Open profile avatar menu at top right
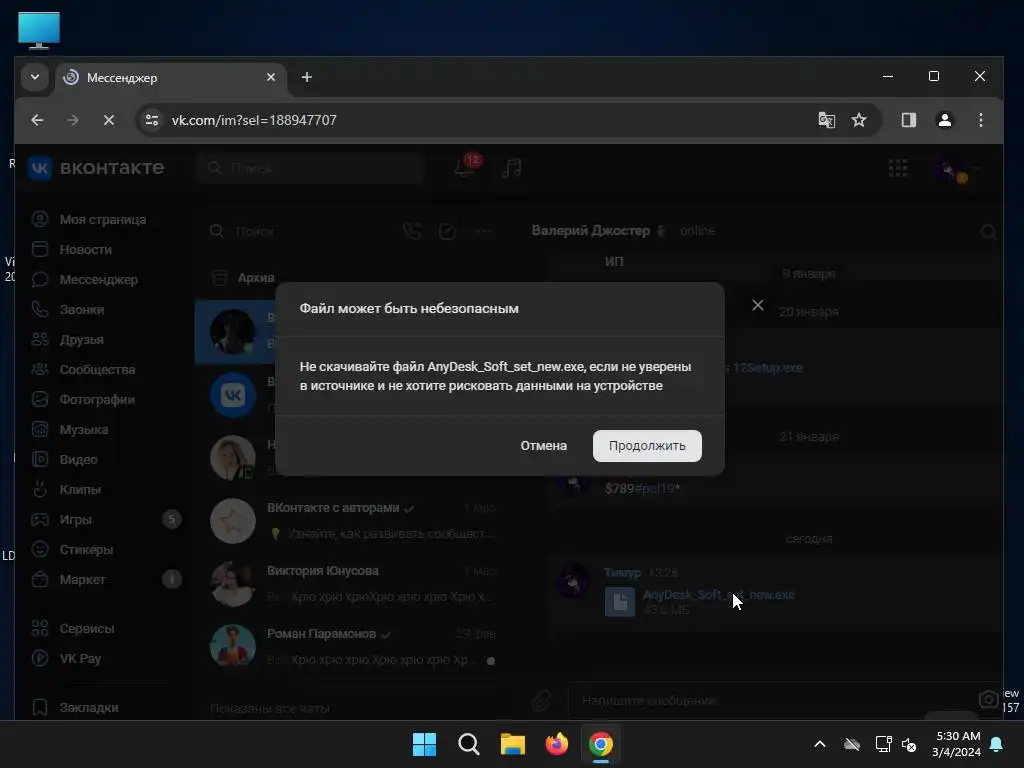The image size is (1024, 768). pos(955,168)
